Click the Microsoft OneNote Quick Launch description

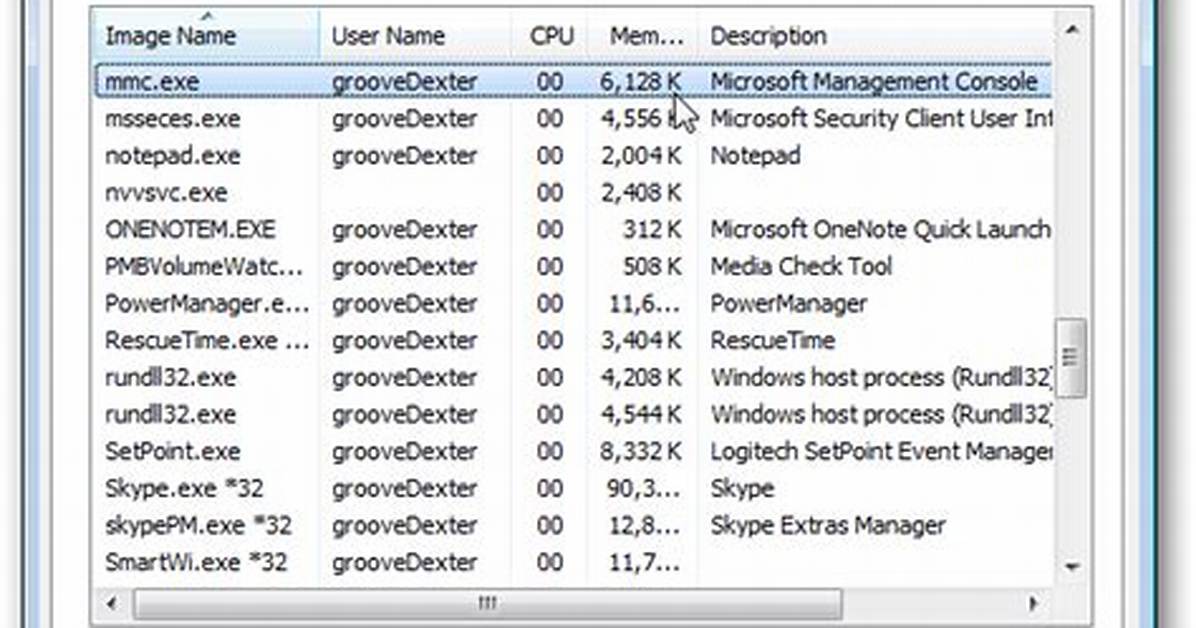click(x=880, y=229)
